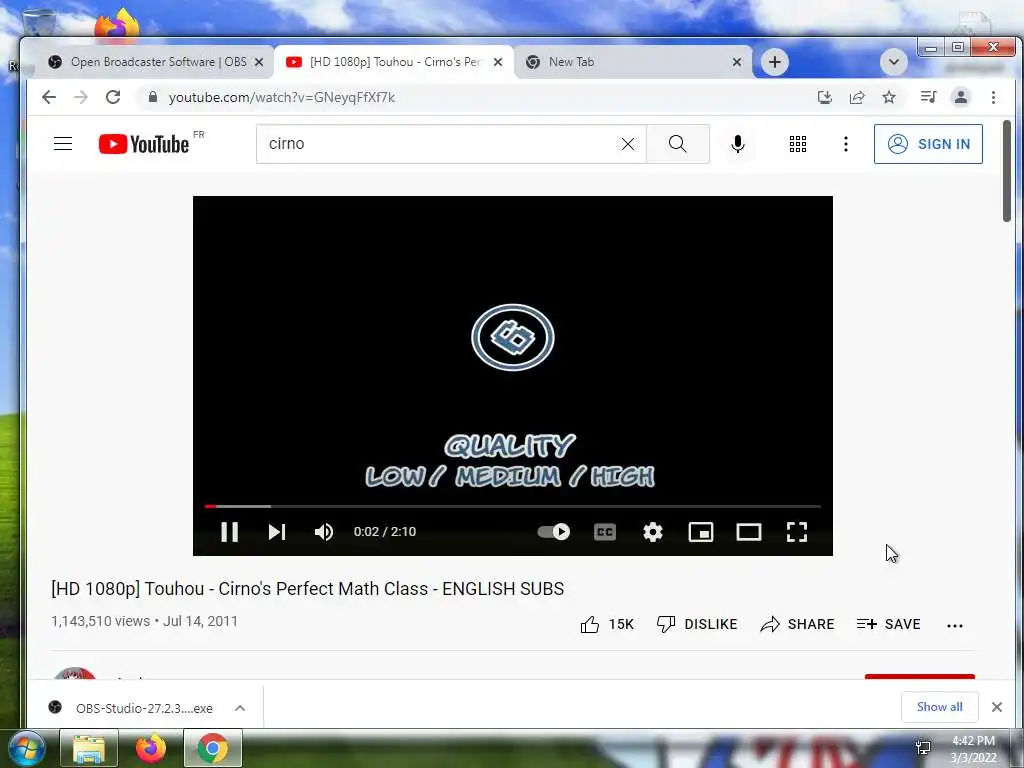The width and height of the screenshot is (1024, 768).
Task: Pause the video with the pause button
Action: click(x=229, y=532)
